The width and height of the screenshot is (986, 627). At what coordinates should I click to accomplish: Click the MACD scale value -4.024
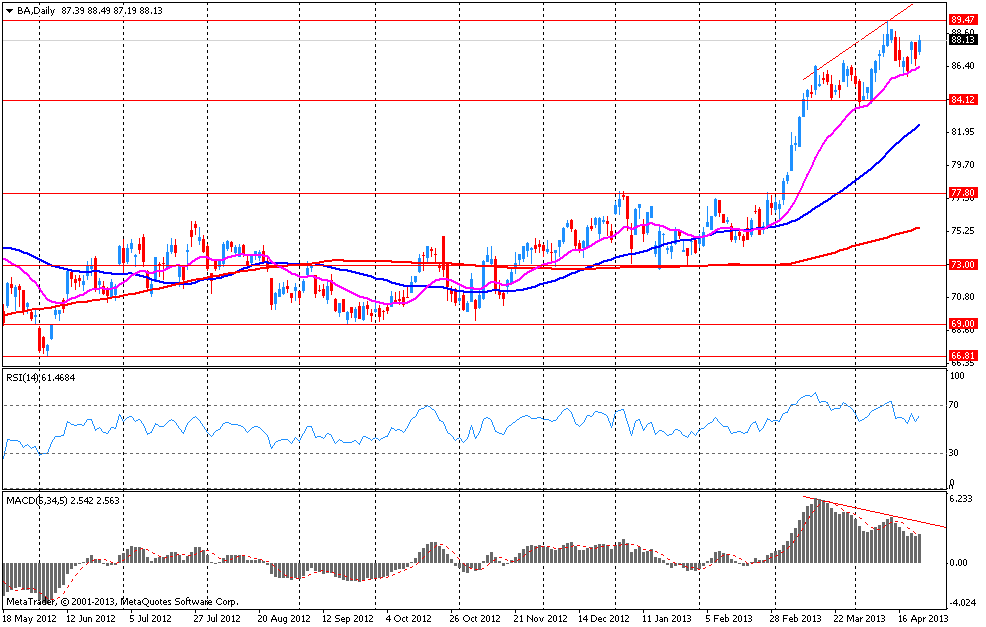pyautogui.click(x=961, y=603)
